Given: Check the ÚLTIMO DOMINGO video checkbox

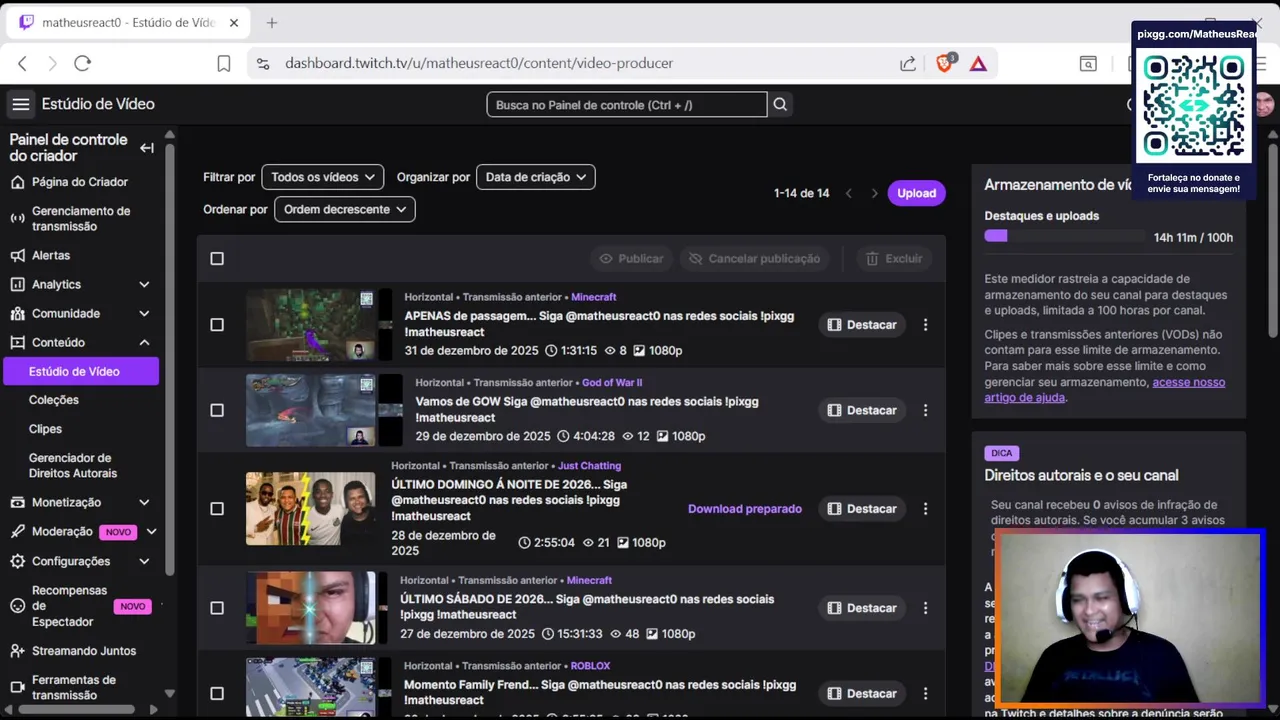Looking at the screenshot, I should click(x=217, y=508).
